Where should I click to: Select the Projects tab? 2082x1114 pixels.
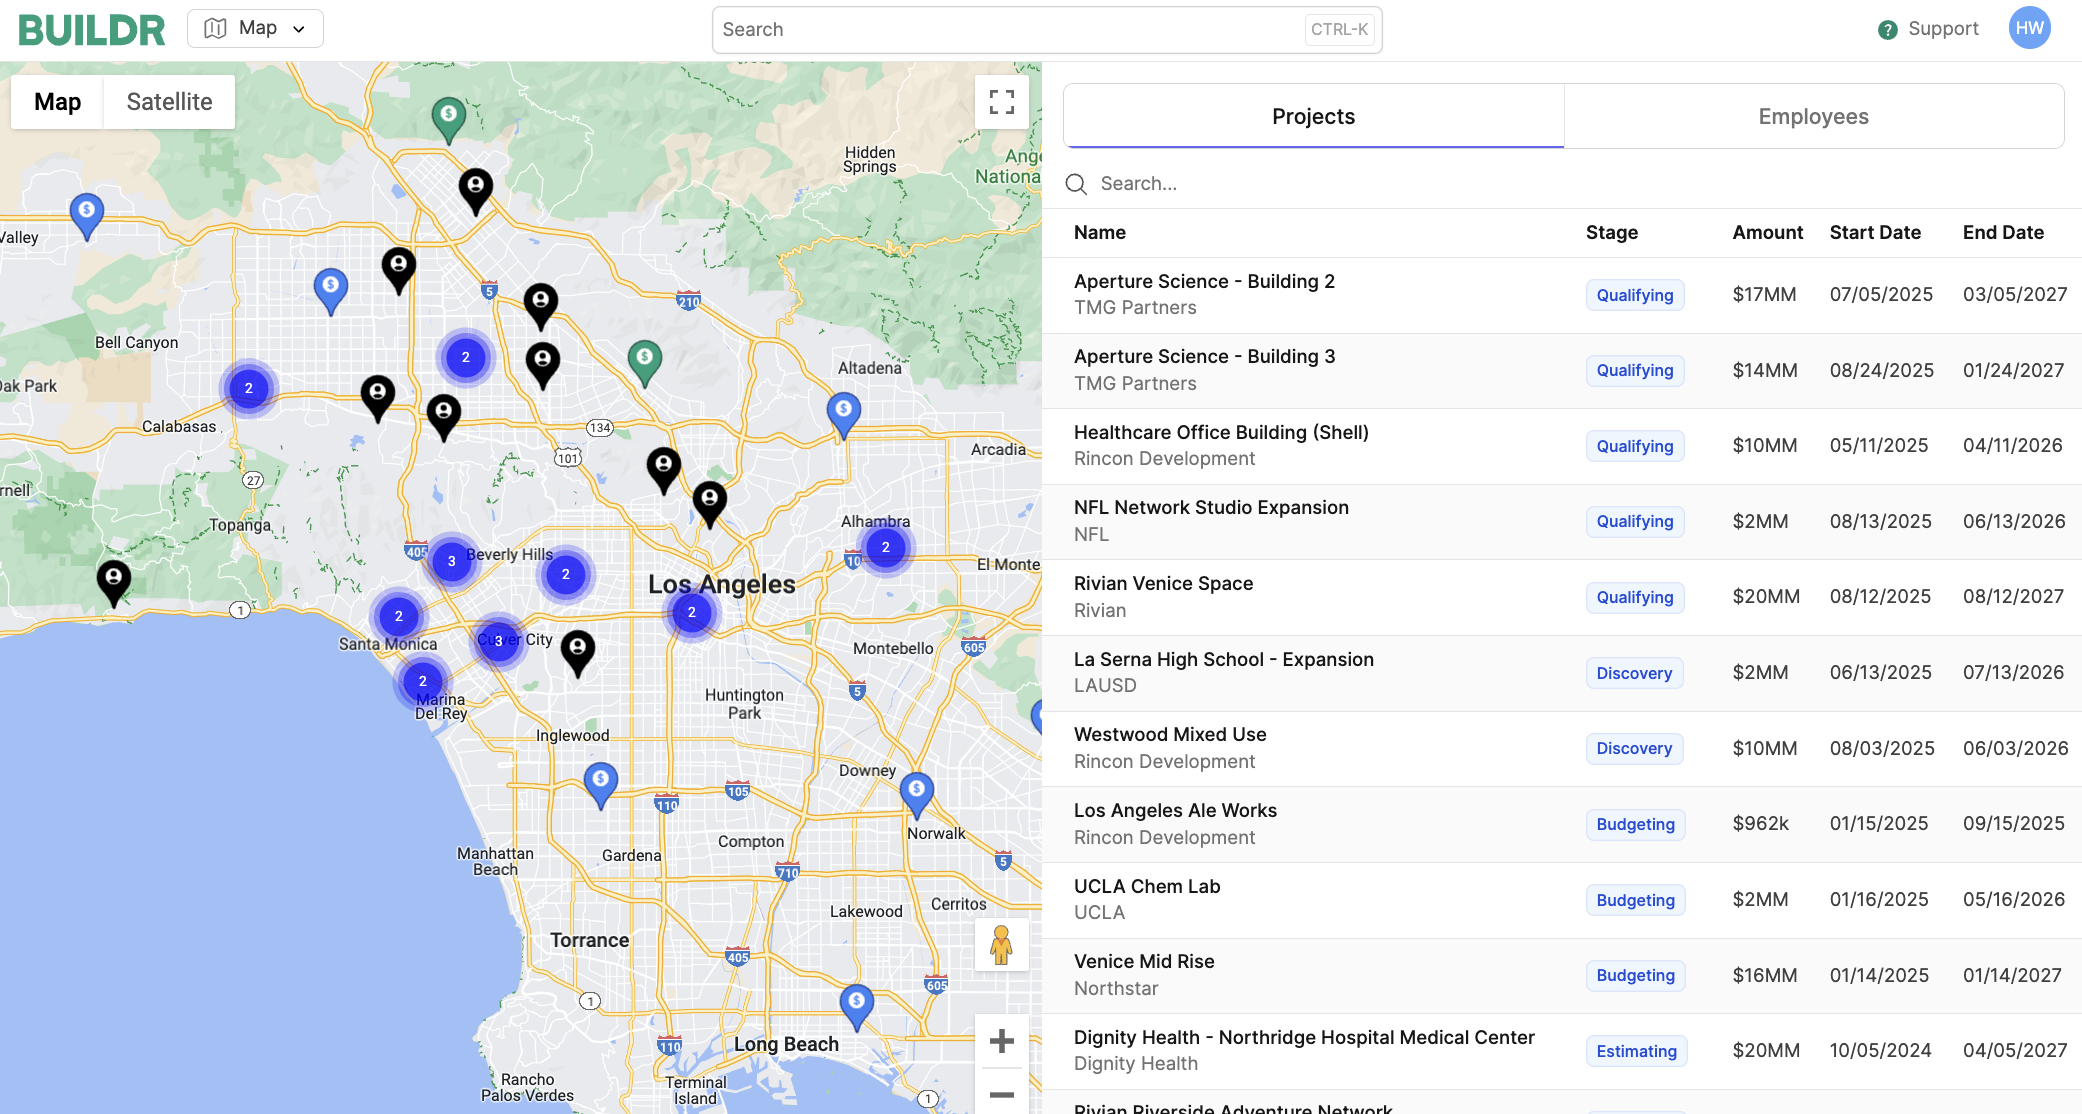coord(1313,116)
